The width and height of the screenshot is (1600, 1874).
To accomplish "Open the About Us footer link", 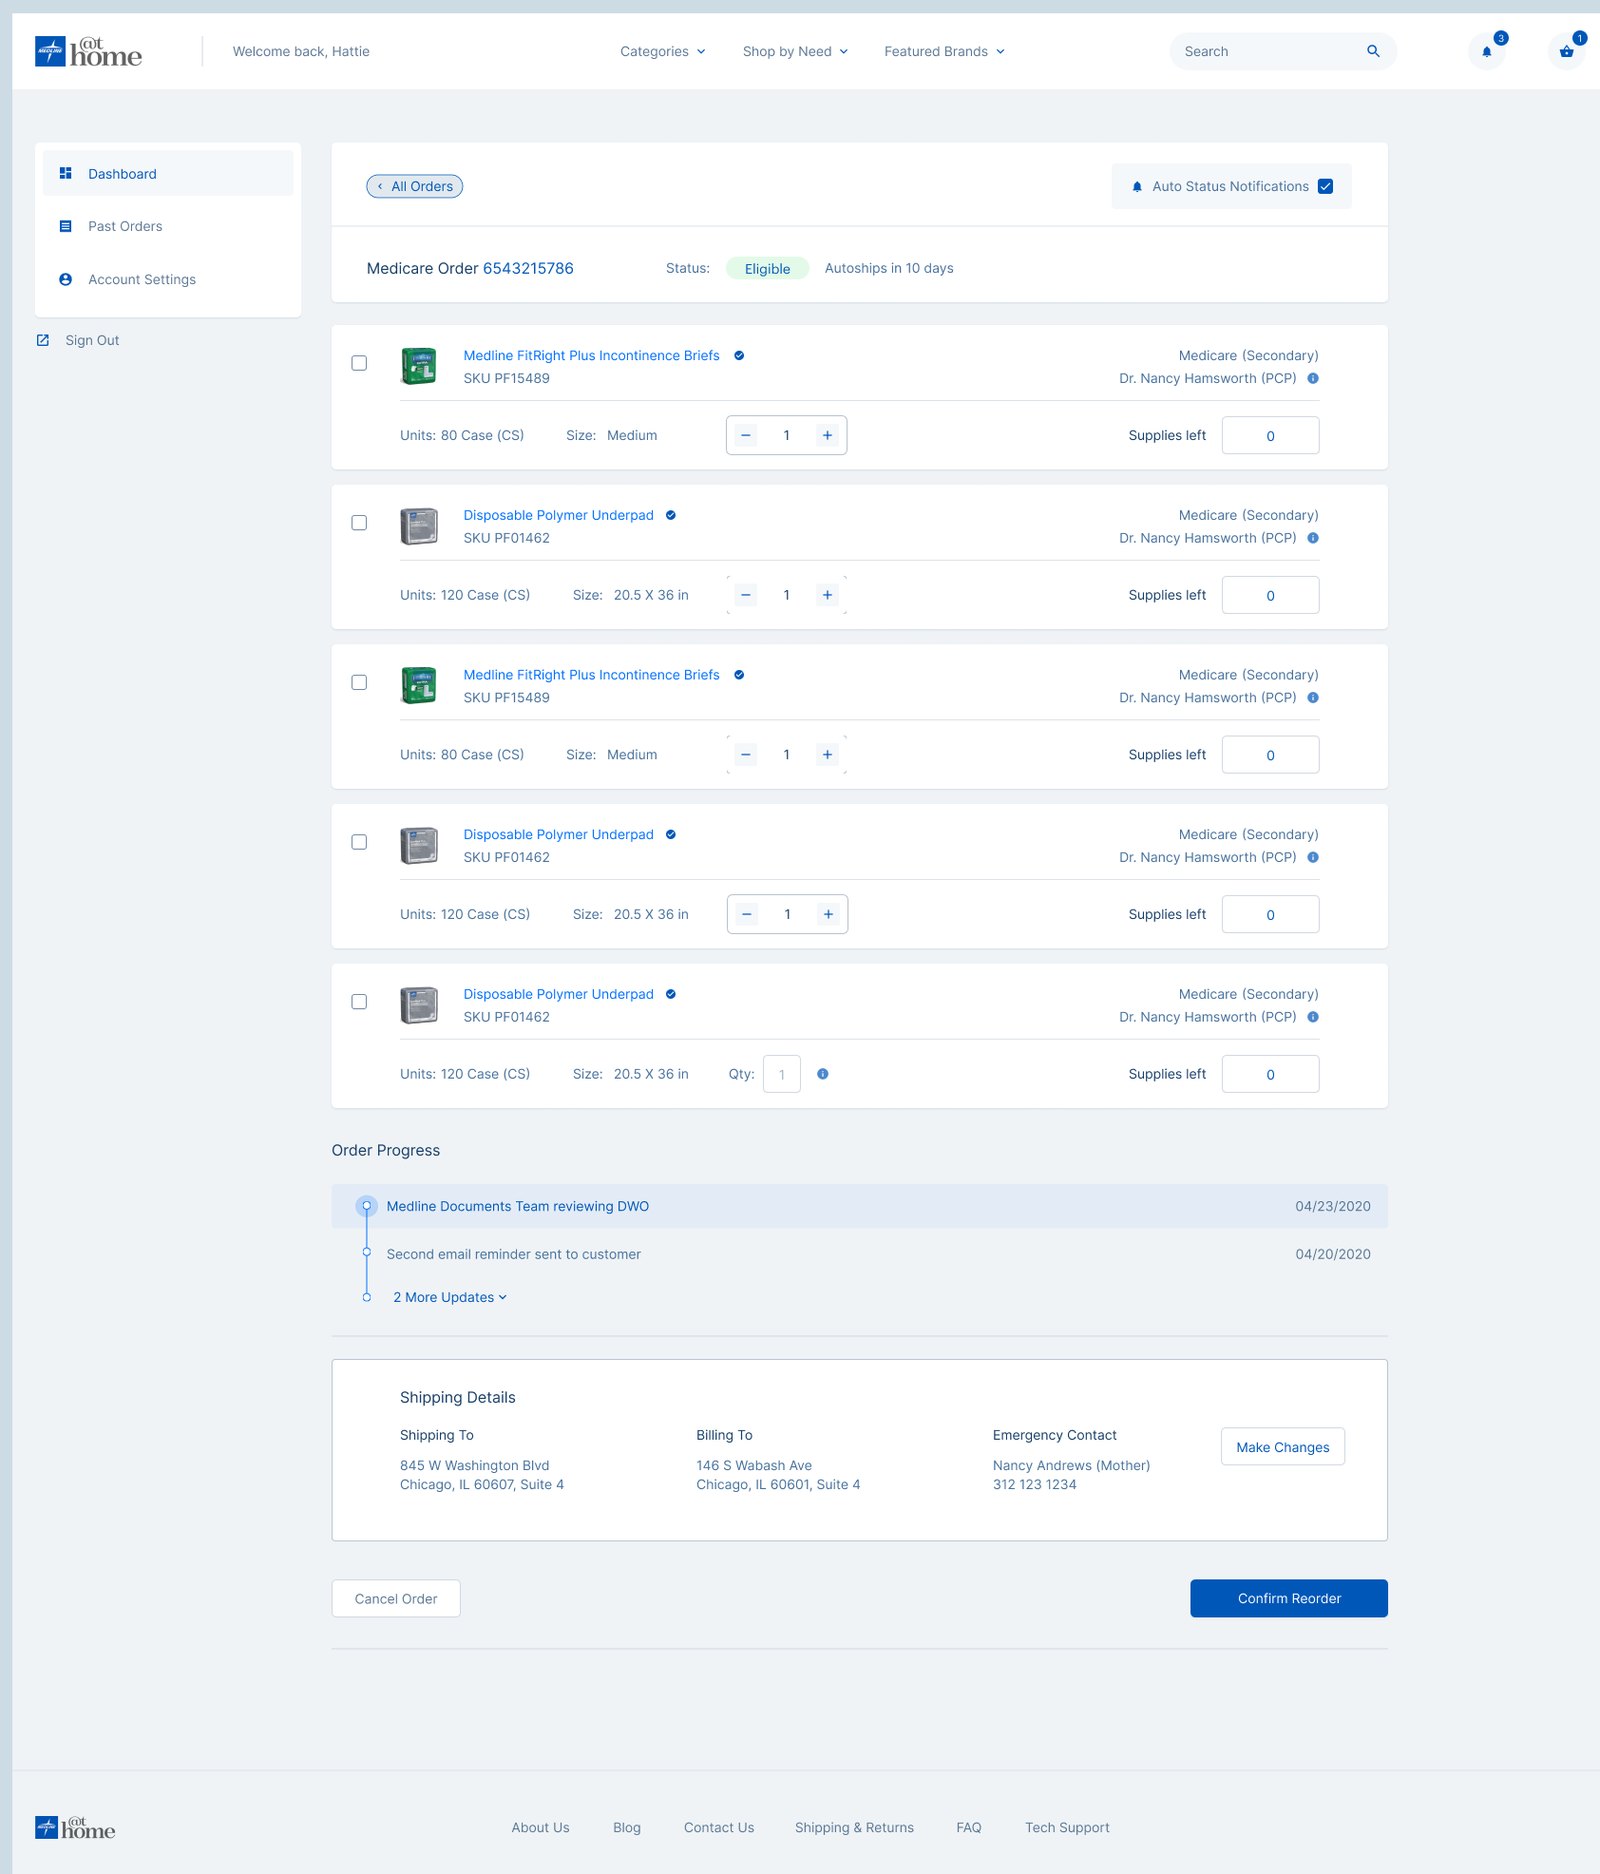I will point(540,1828).
